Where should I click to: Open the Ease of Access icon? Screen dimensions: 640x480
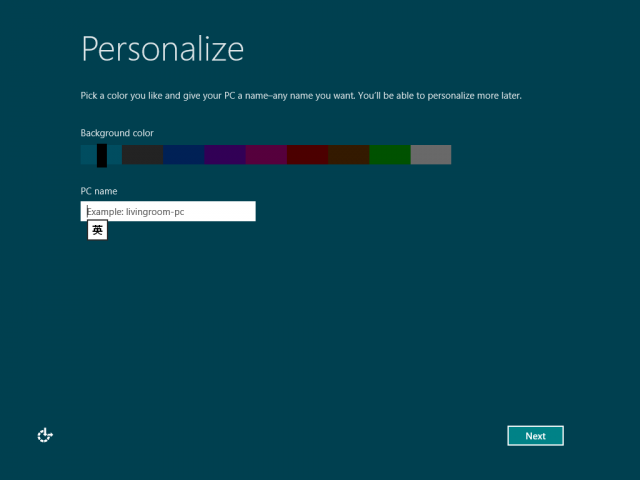45,435
